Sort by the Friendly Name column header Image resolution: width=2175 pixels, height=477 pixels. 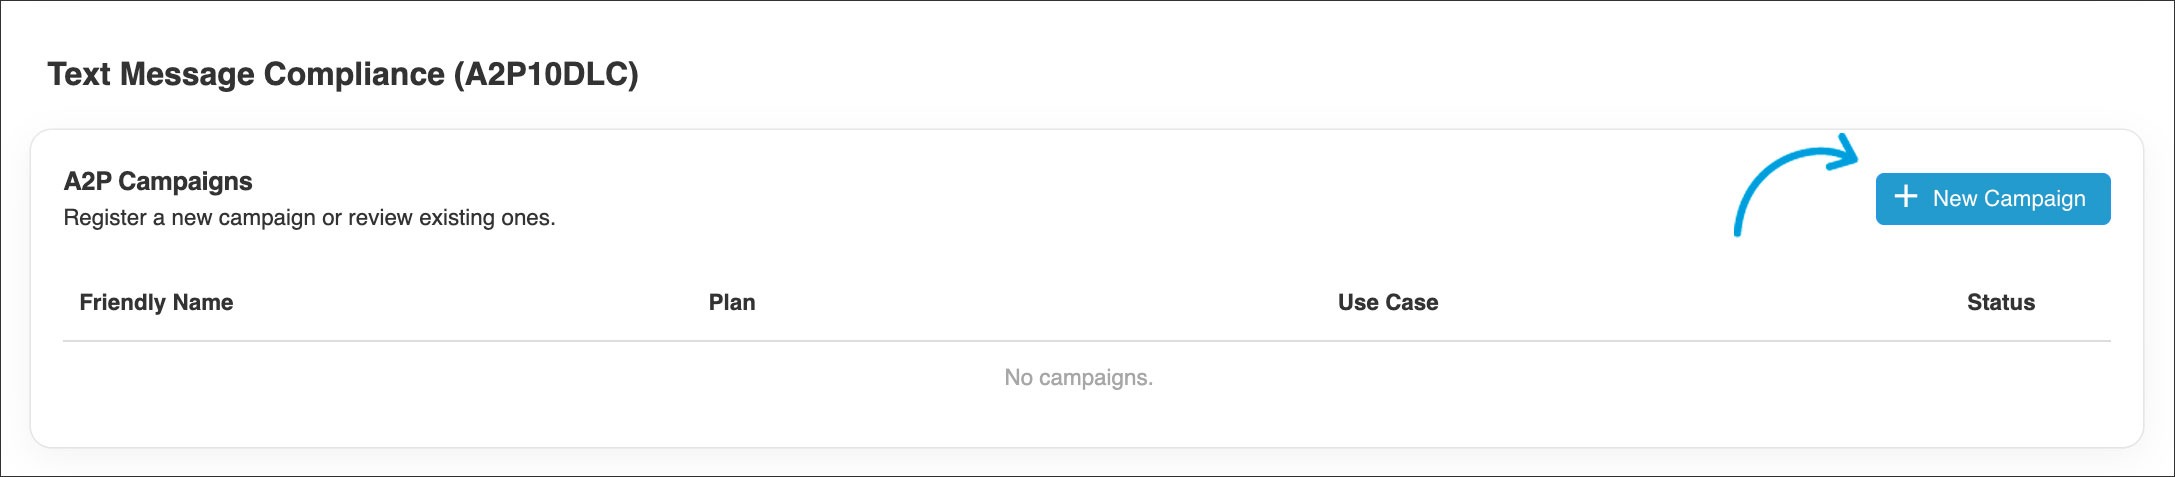click(156, 303)
